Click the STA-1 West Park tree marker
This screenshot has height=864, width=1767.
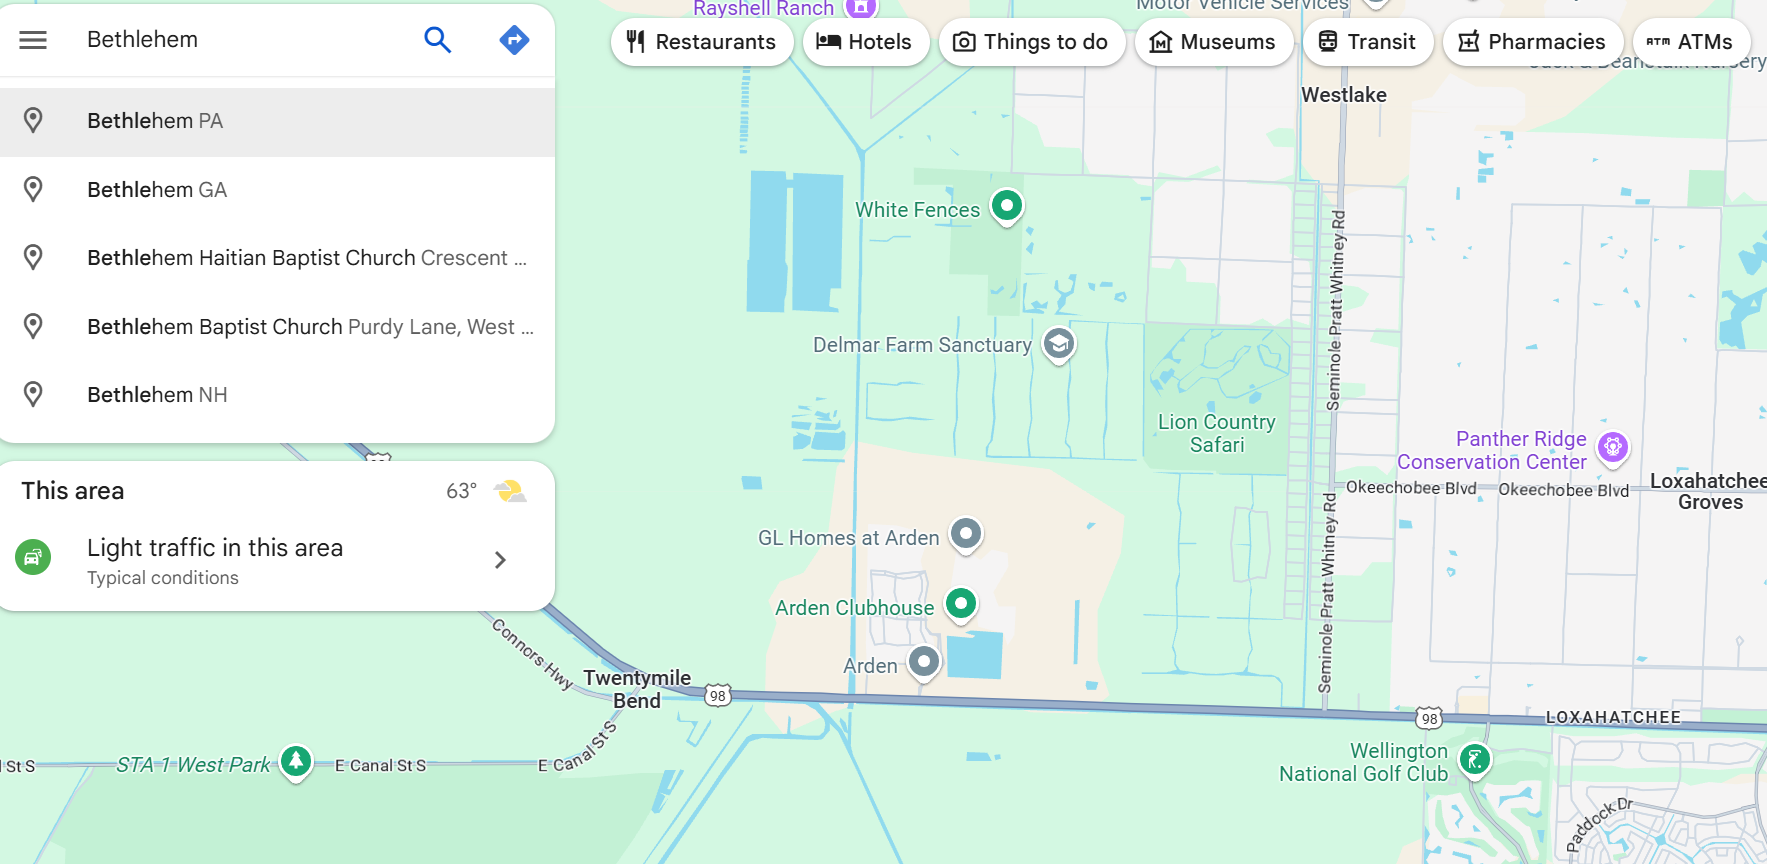(296, 762)
